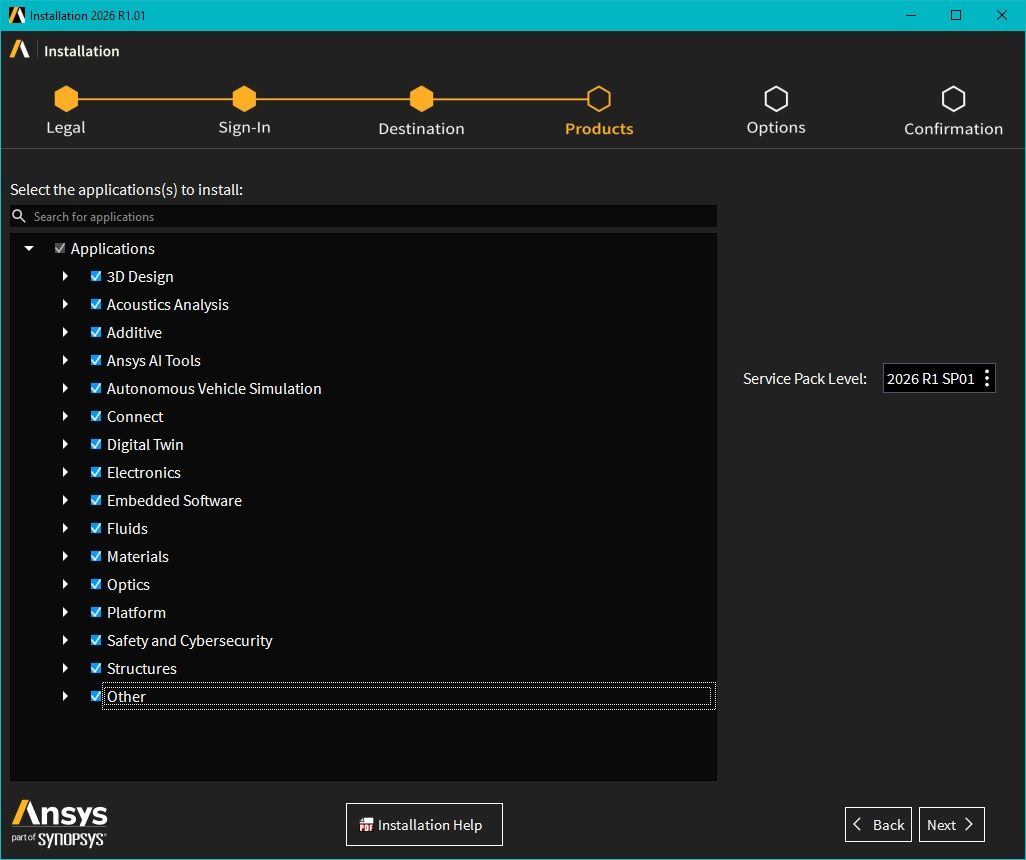Click the Ansys logo in header
Screen dimensions: 1026x860
(x=20, y=50)
